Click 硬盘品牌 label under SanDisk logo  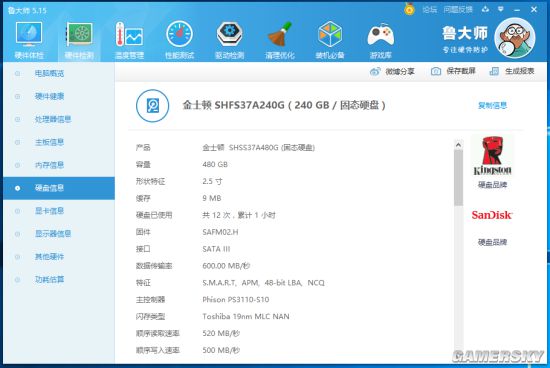[492, 242]
